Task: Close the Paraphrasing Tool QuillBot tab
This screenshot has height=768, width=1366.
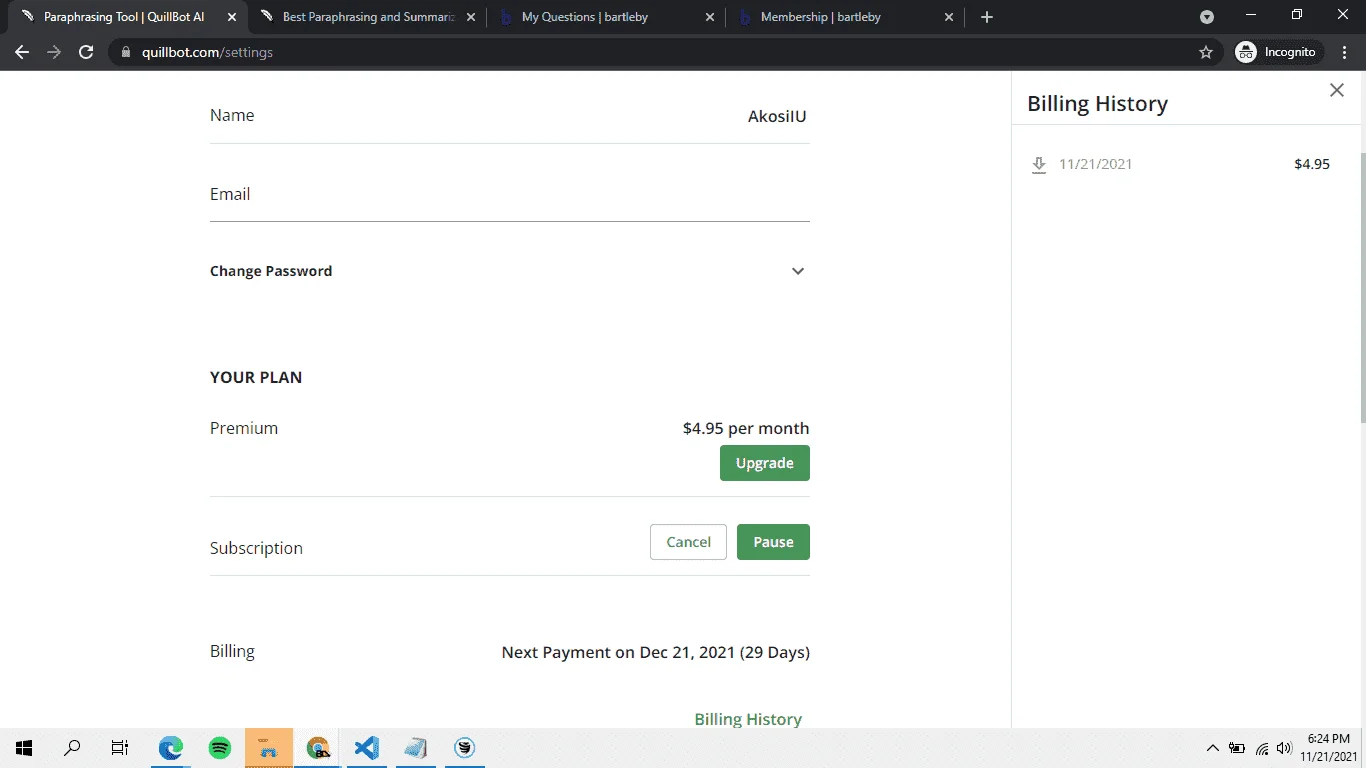Action: coord(232,17)
